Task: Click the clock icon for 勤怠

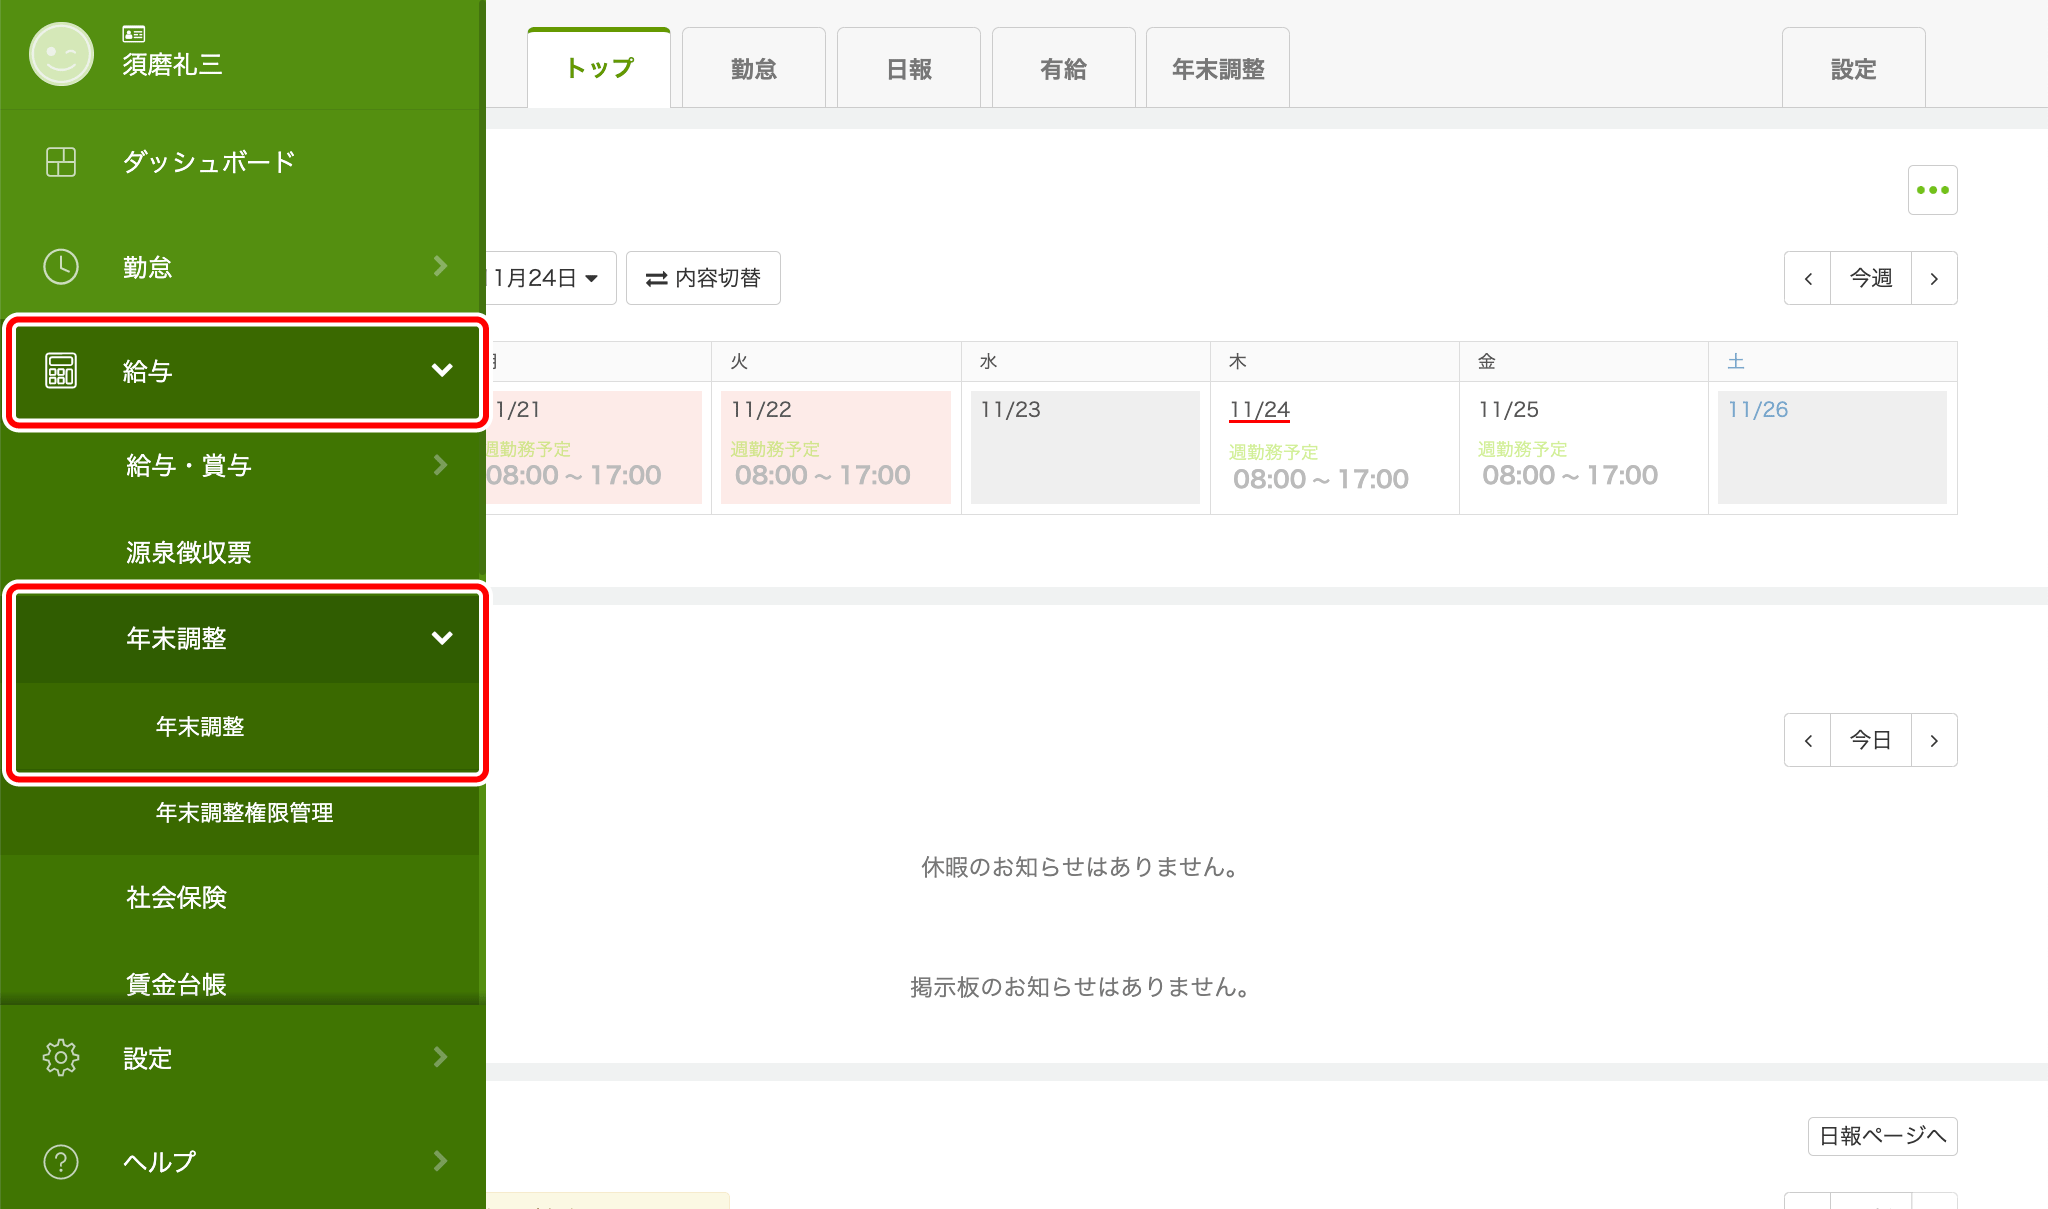Action: click(61, 267)
